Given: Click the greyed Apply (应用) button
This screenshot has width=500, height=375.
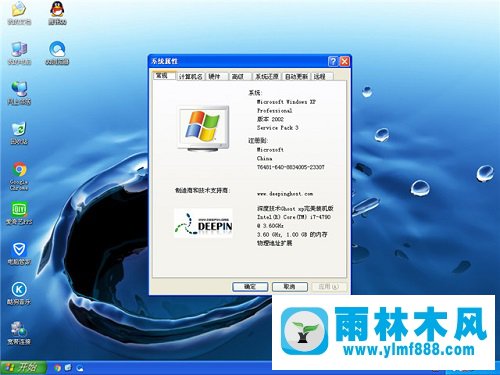Looking at the screenshot, I should pos(329,287).
